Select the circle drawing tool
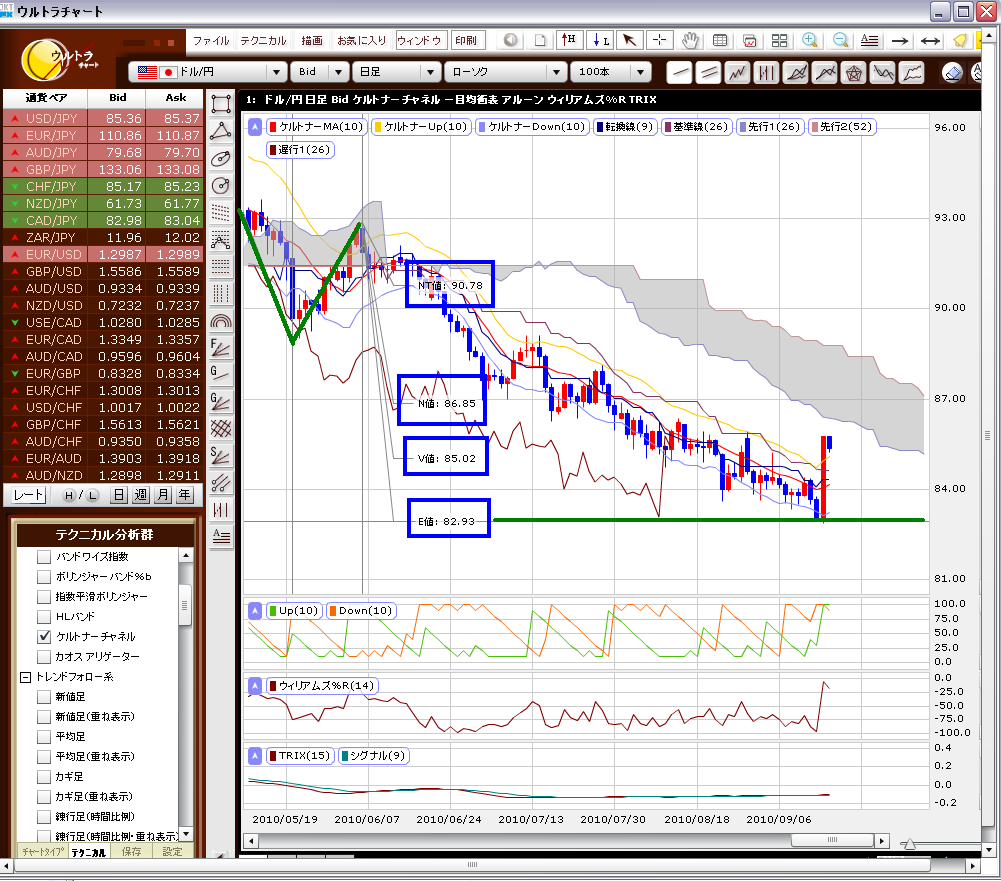 click(221, 186)
